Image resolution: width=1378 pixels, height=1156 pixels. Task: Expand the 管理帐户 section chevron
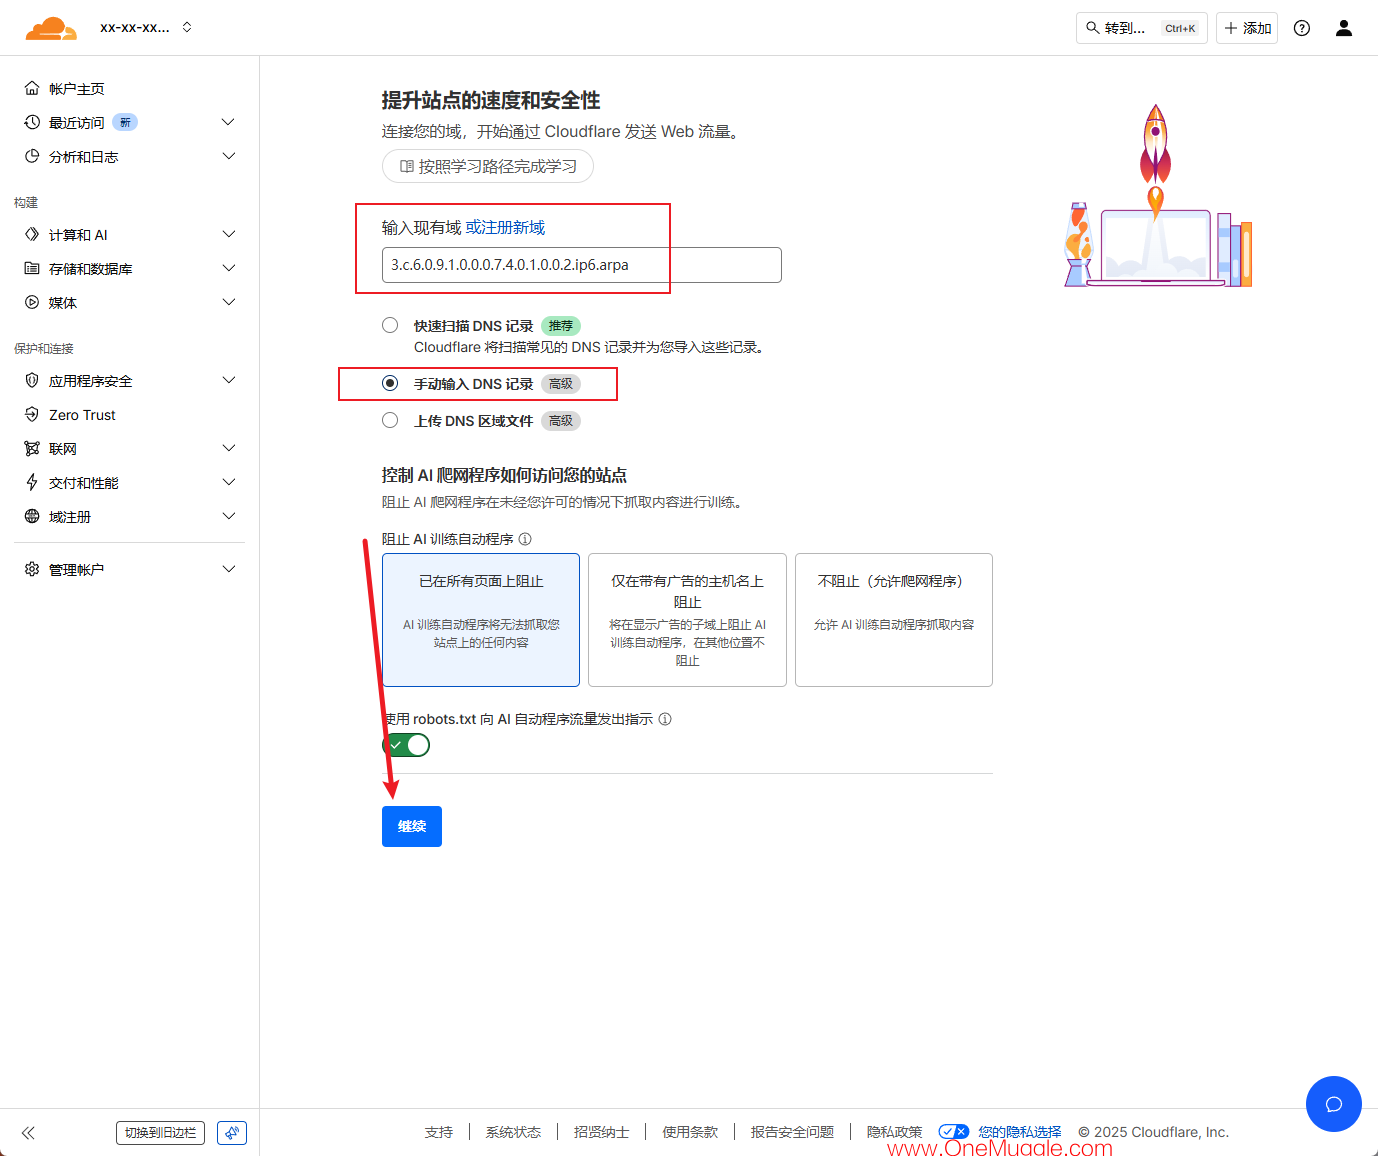(228, 569)
